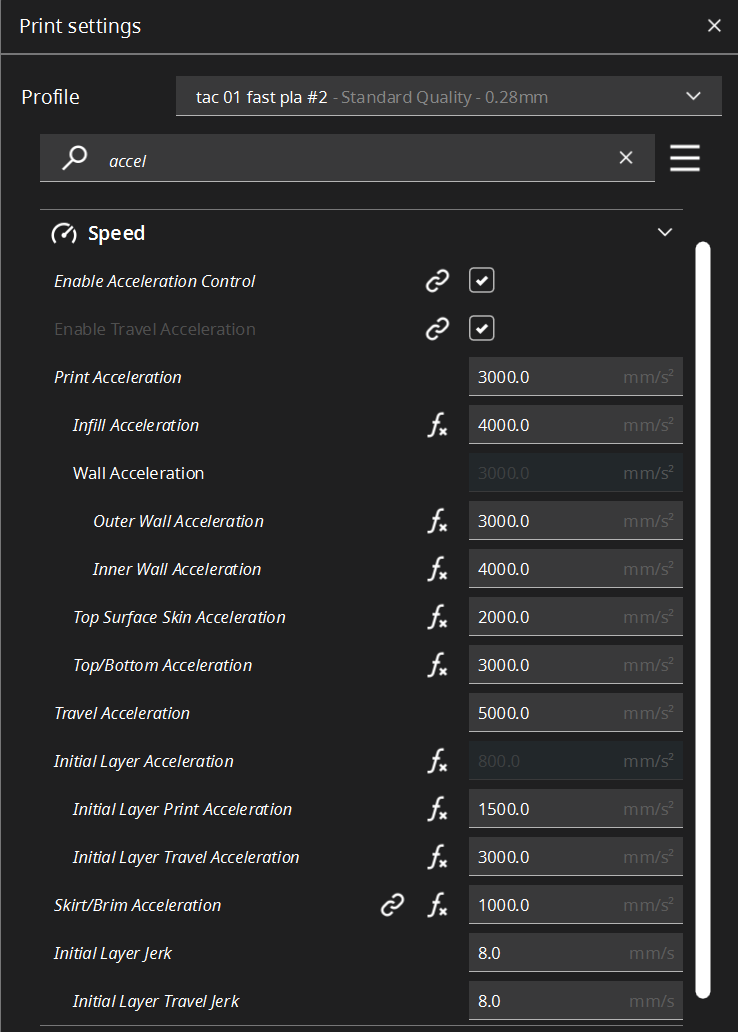The height and width of the screenshot is (1032, 738).
Task: Click the vertical scrollbar in settings list
Action: click(x=703, y=618)
